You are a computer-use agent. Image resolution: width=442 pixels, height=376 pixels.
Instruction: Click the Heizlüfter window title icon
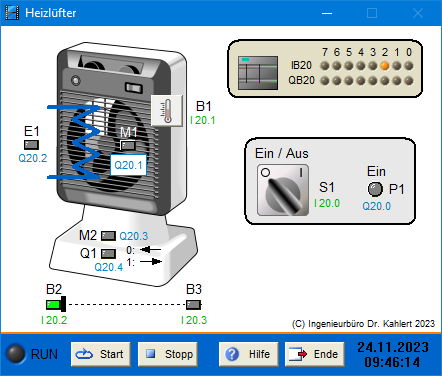point(12,13)
